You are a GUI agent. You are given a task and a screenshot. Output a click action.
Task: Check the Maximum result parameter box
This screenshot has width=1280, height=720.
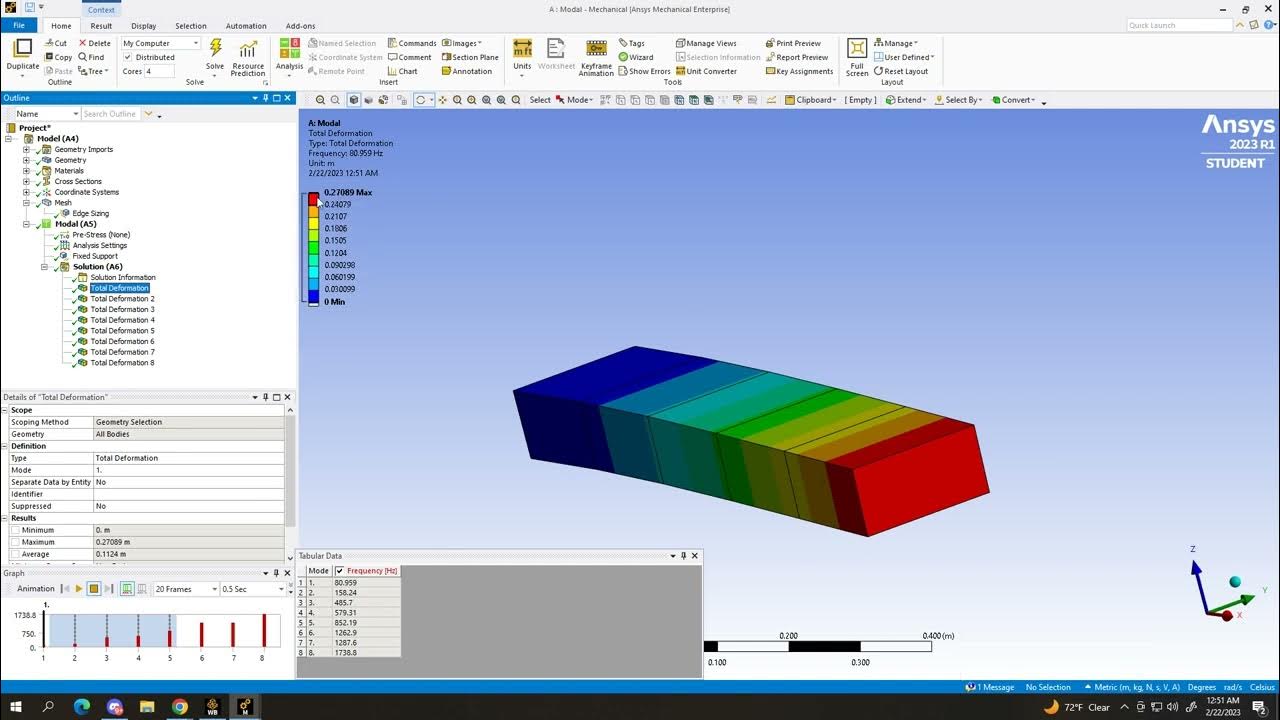coord(14,542)
